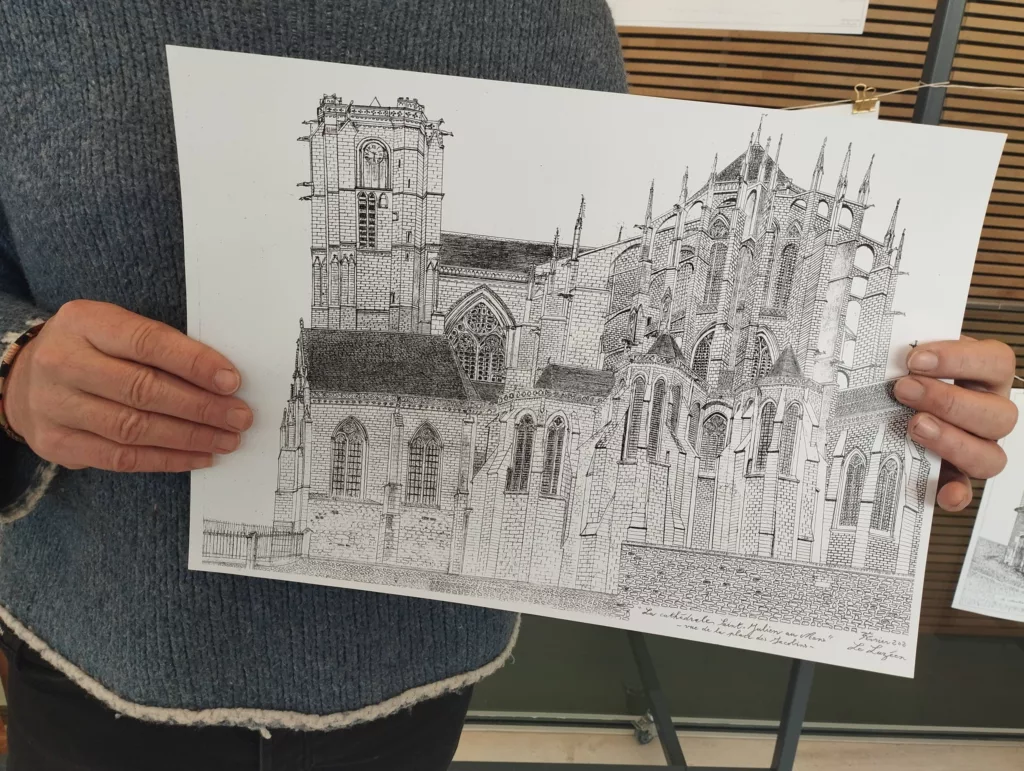Click the sheet of paper hanging at top
The height and width of the screenshot is (771, 1024).
(740, 14)
